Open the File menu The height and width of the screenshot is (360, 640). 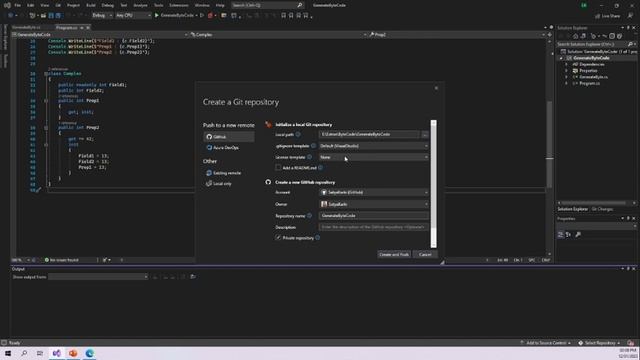click(x=18, y=5)
